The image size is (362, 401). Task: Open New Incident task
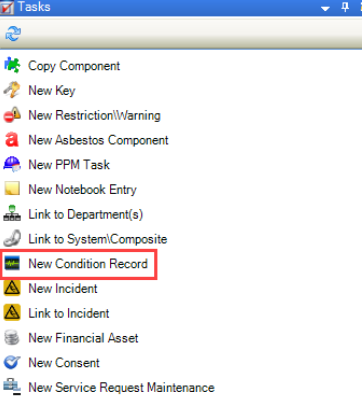point(63,288)
